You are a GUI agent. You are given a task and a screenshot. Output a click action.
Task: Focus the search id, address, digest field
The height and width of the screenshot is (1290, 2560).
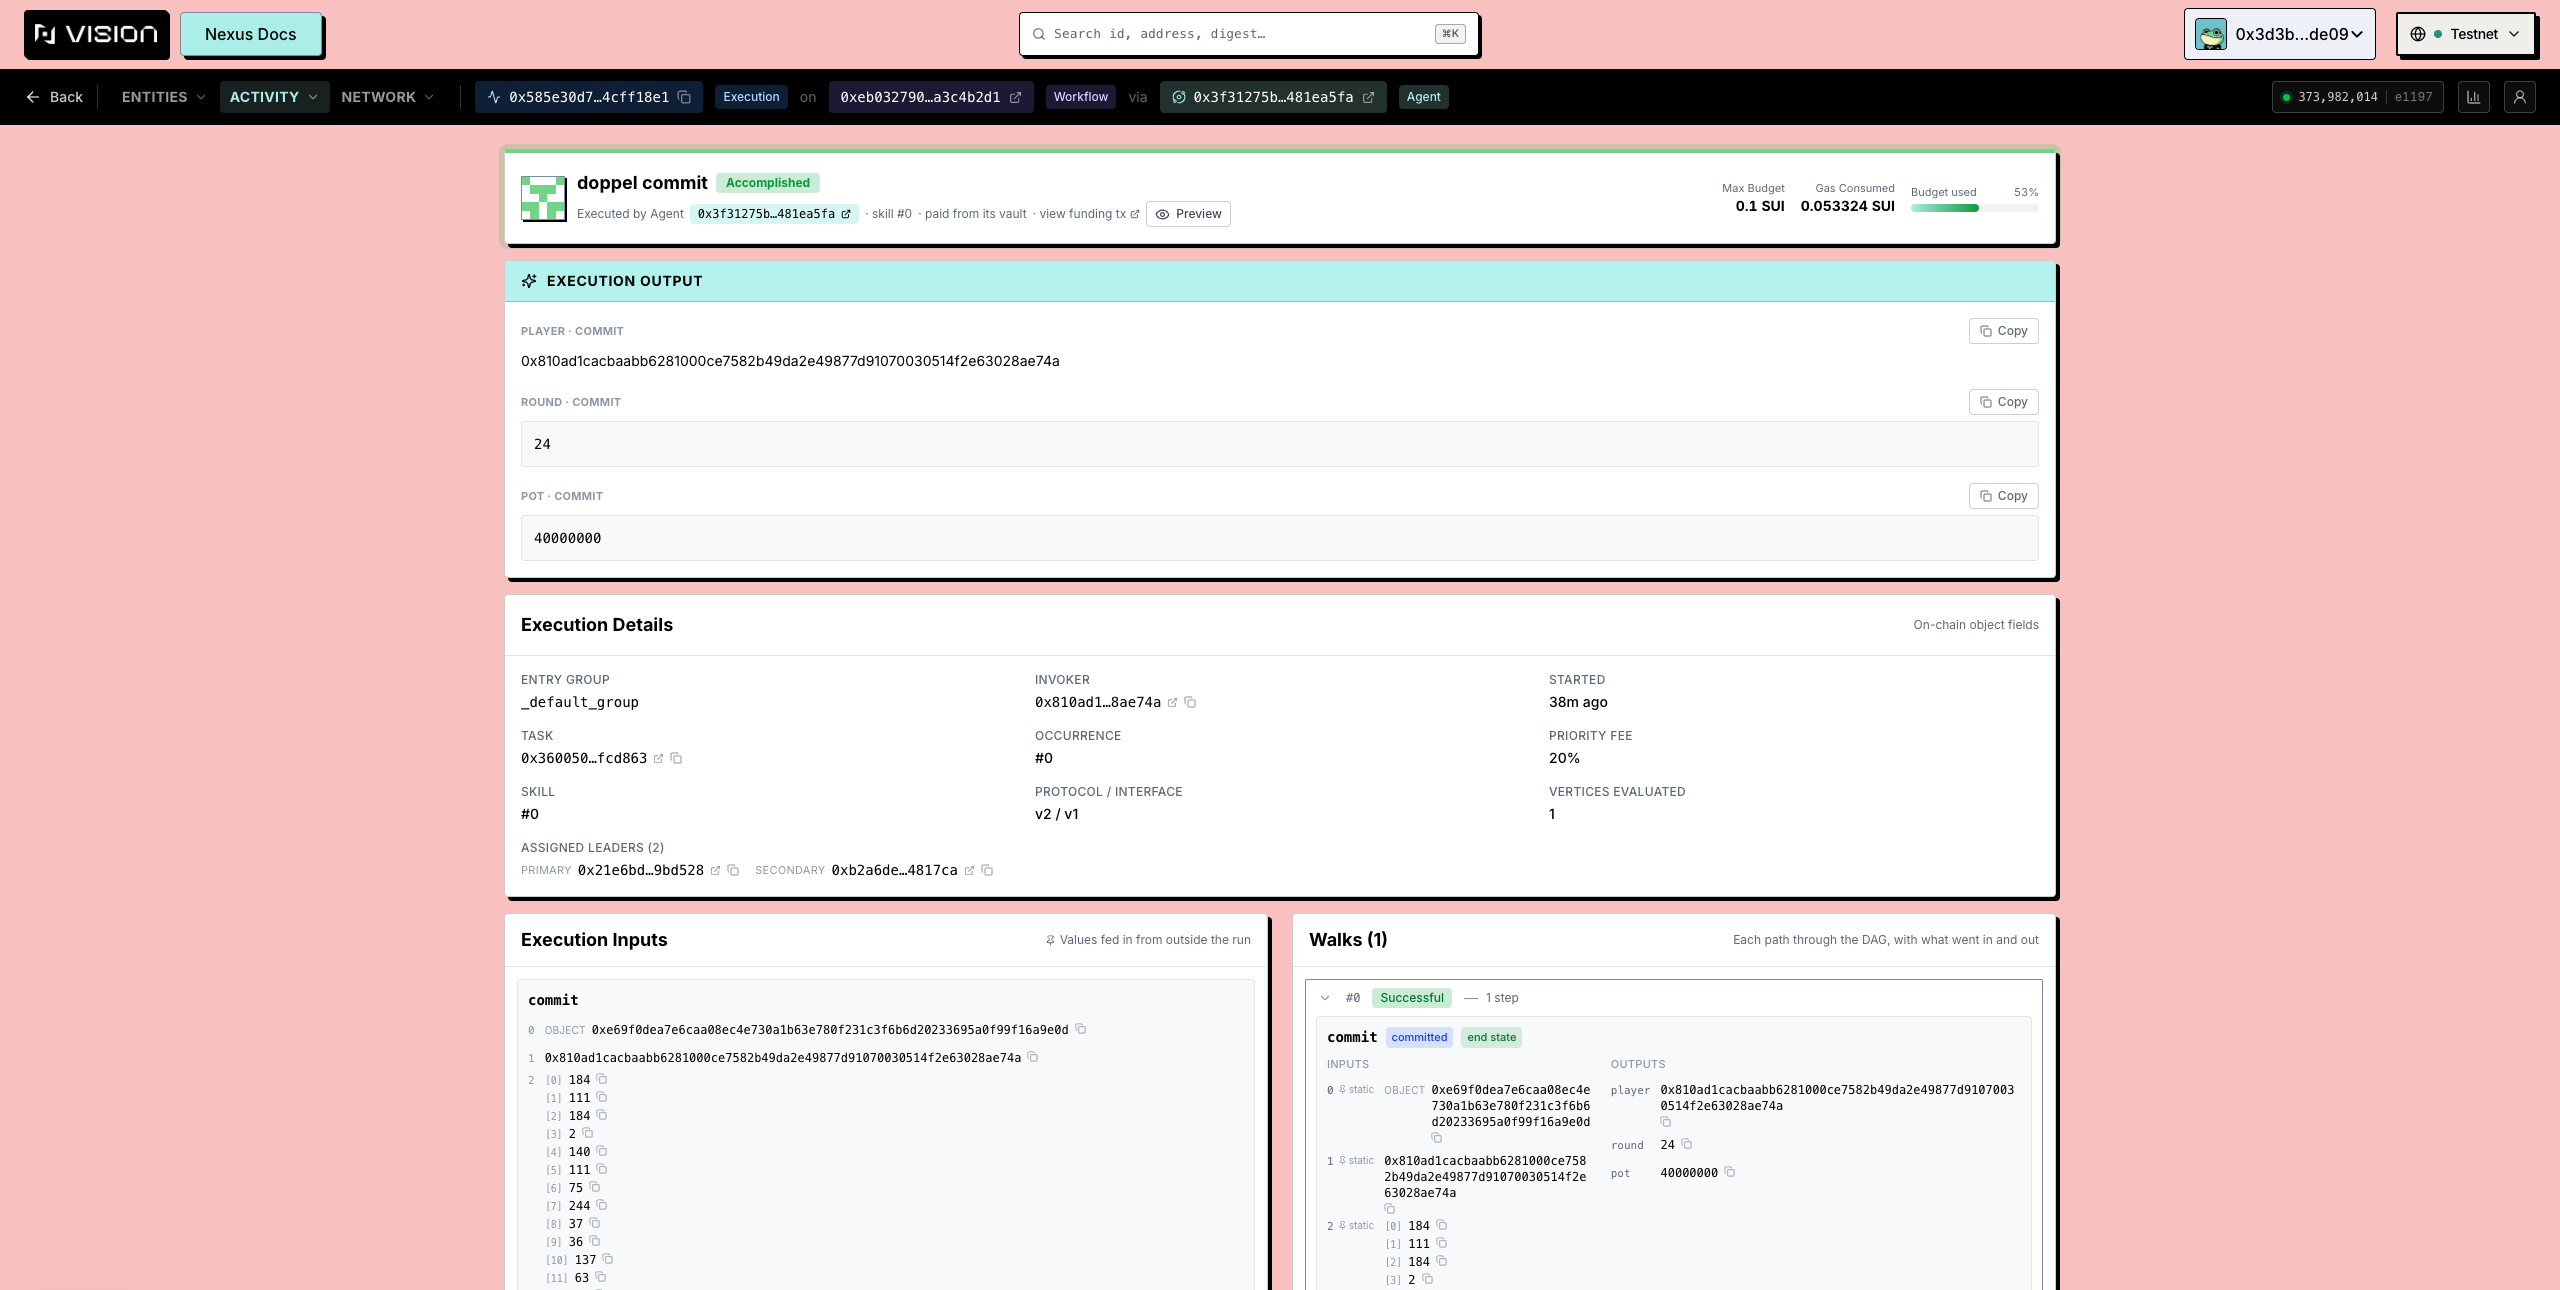1249,34
